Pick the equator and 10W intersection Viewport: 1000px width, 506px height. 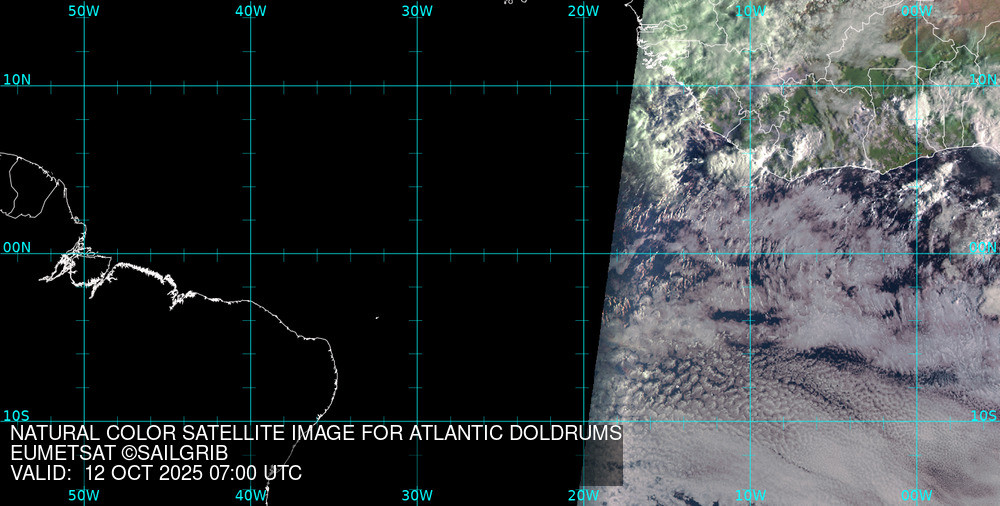751,253
